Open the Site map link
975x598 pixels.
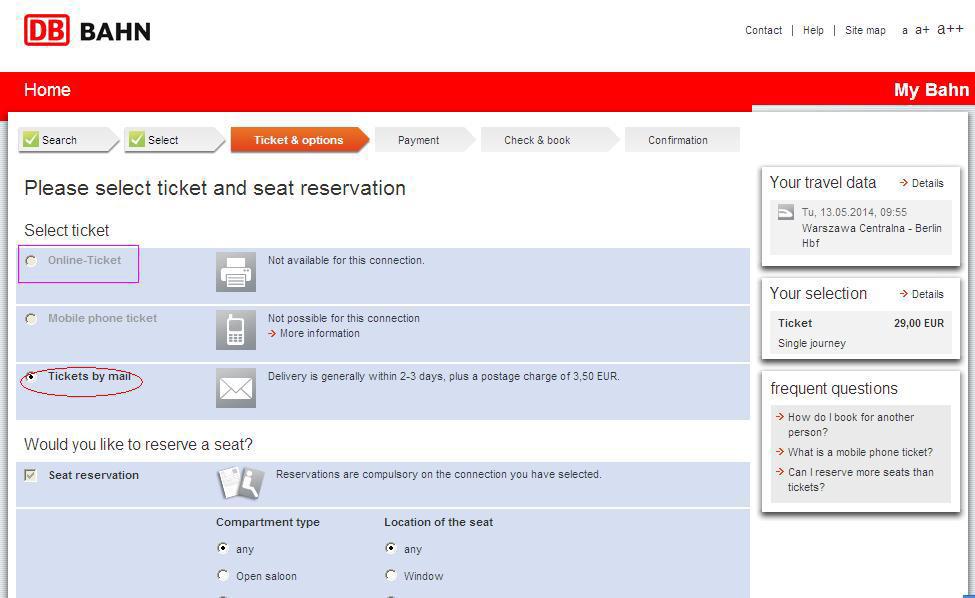[x=865, y=30]
